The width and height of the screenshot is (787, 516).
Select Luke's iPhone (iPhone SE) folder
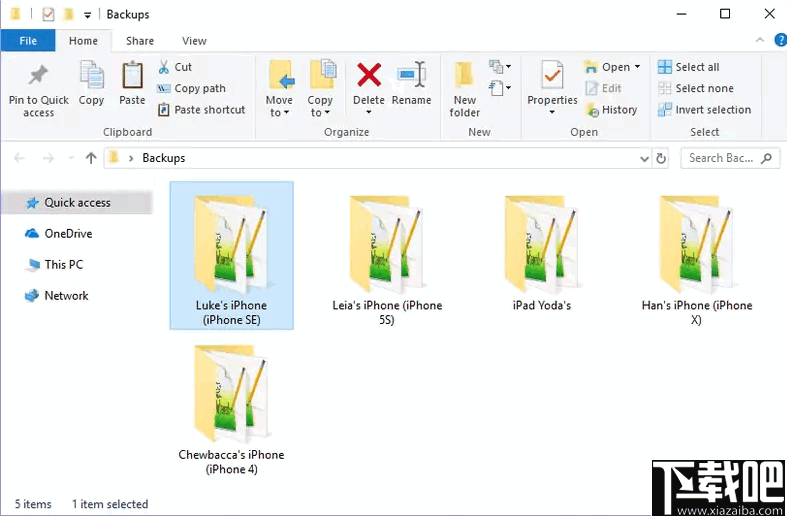pyautogui.click(x=231, y=255)
